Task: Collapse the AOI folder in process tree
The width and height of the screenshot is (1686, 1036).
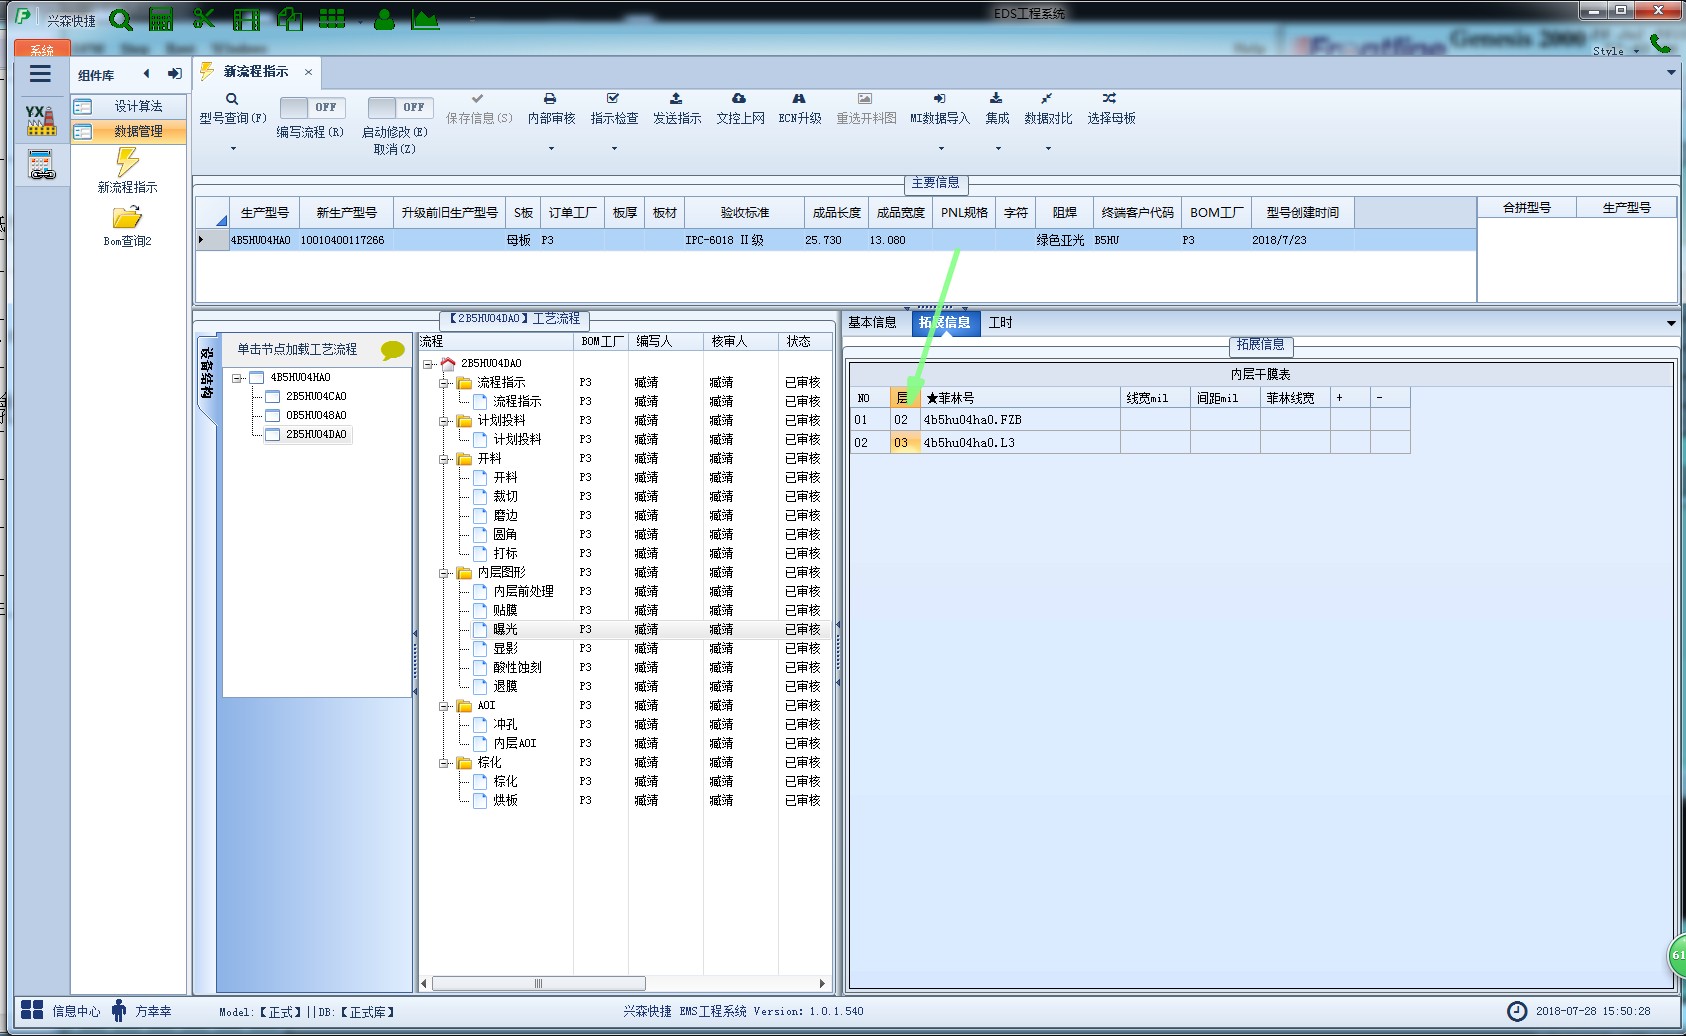Action: pos(444,706)
